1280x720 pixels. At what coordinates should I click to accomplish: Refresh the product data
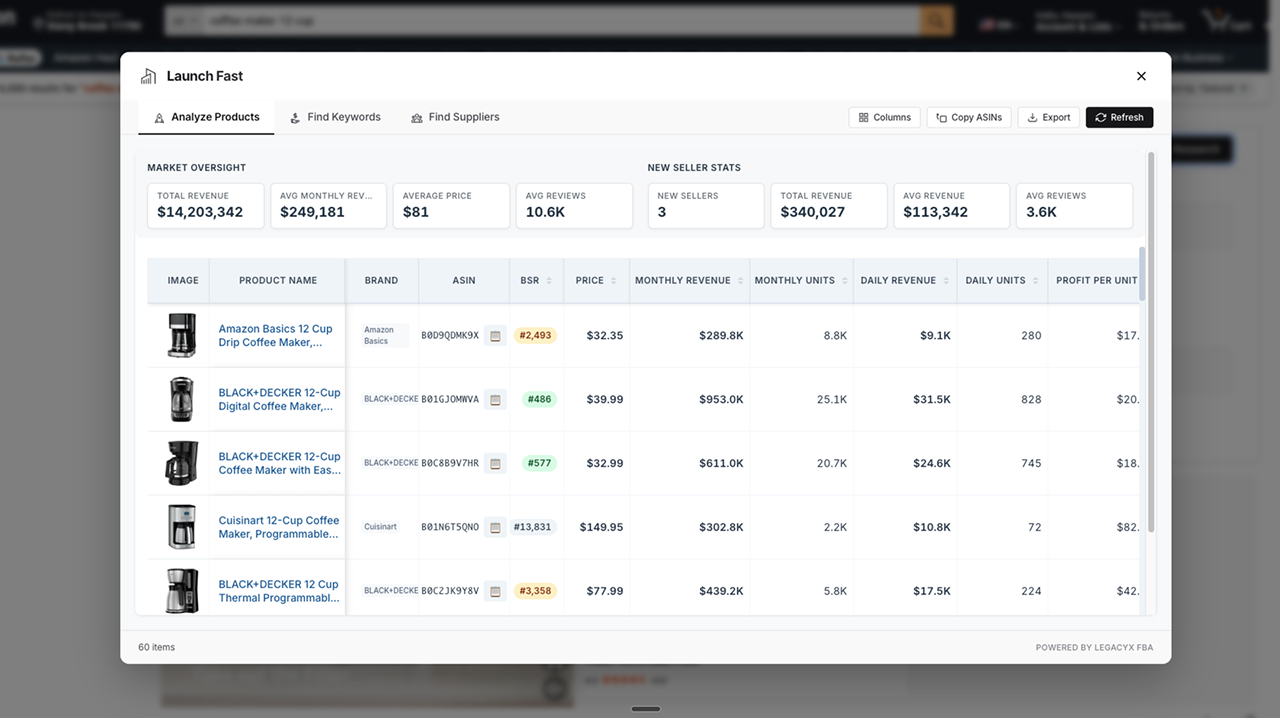pyautogui.click(x=1119, y=117)
